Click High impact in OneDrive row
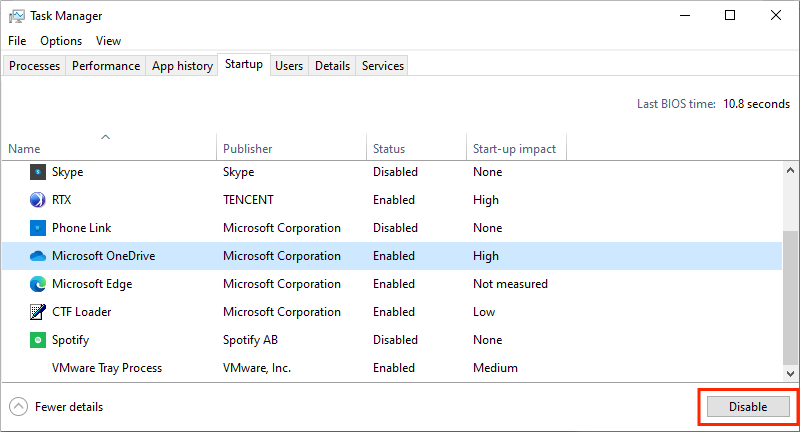Screen dimensions: 800x432 pyautogui.click(x=486, y=256)
